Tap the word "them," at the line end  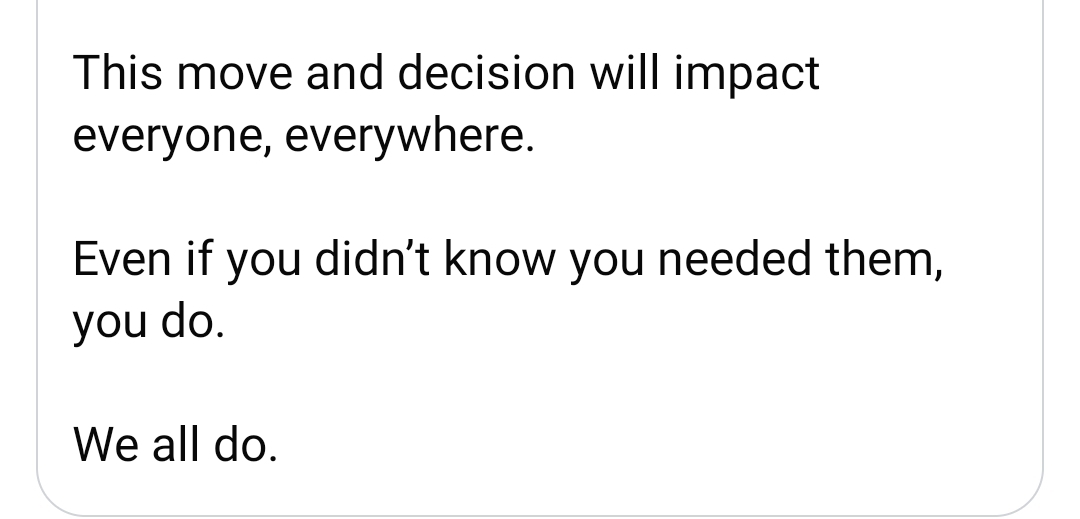click(883, 261)
